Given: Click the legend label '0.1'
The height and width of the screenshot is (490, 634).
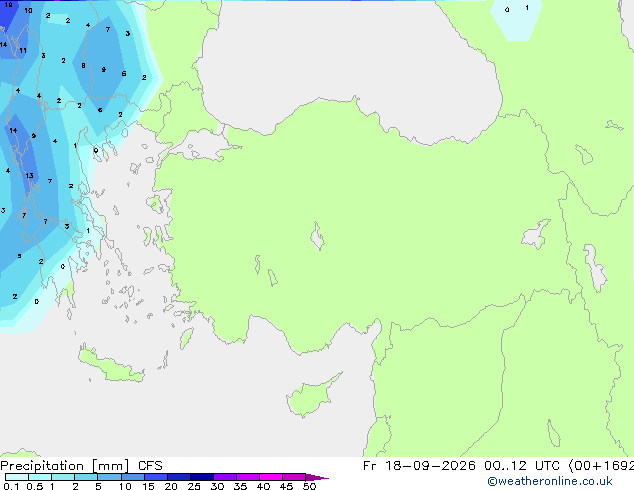Looking at the screenshot, I should click(x=11, y=486).
